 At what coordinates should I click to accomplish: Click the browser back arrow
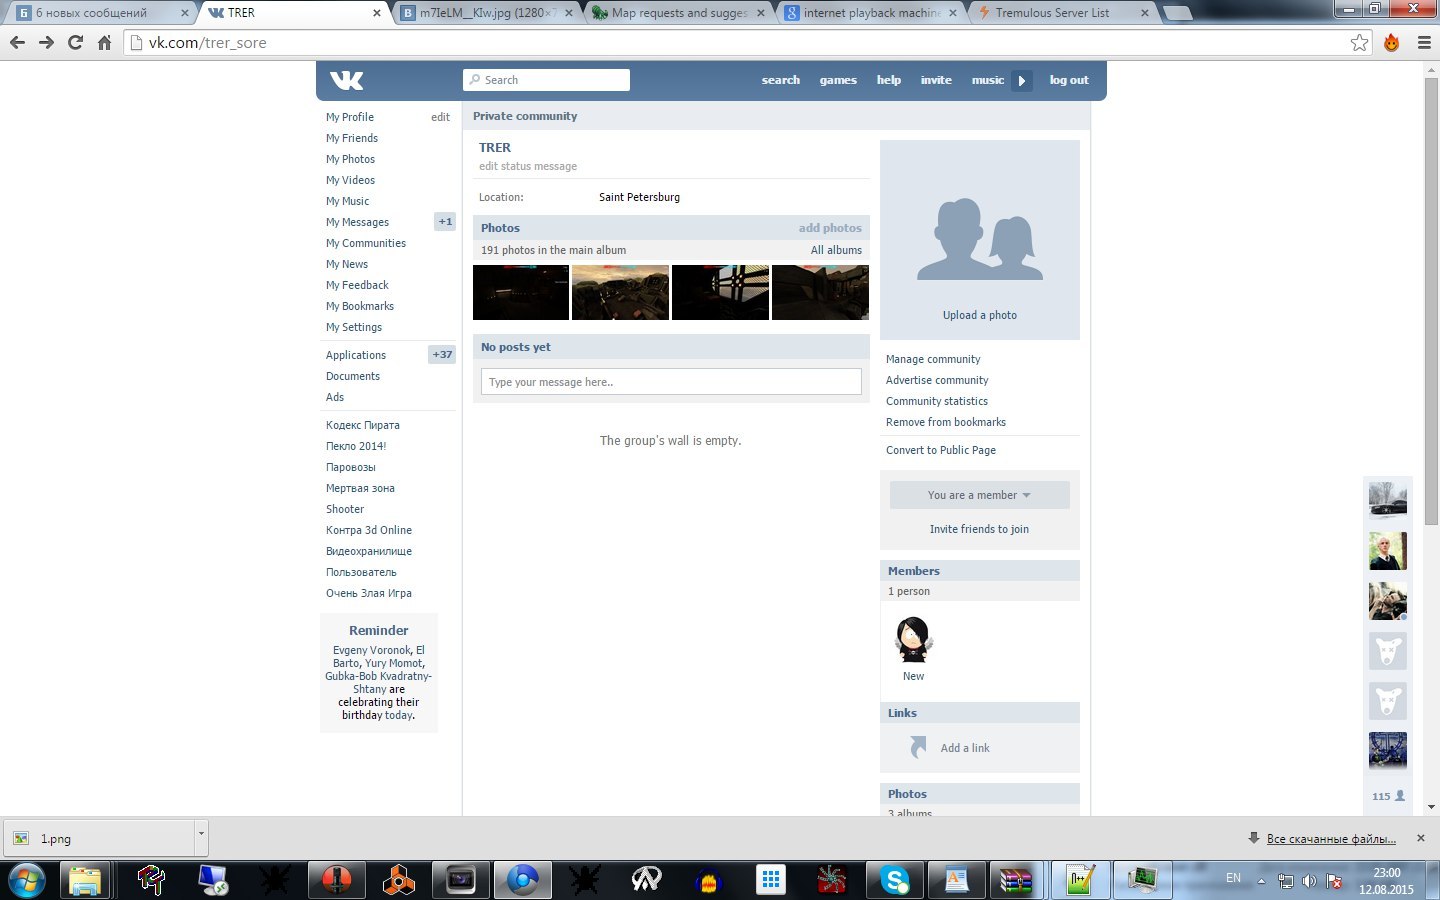coord(17,42)
